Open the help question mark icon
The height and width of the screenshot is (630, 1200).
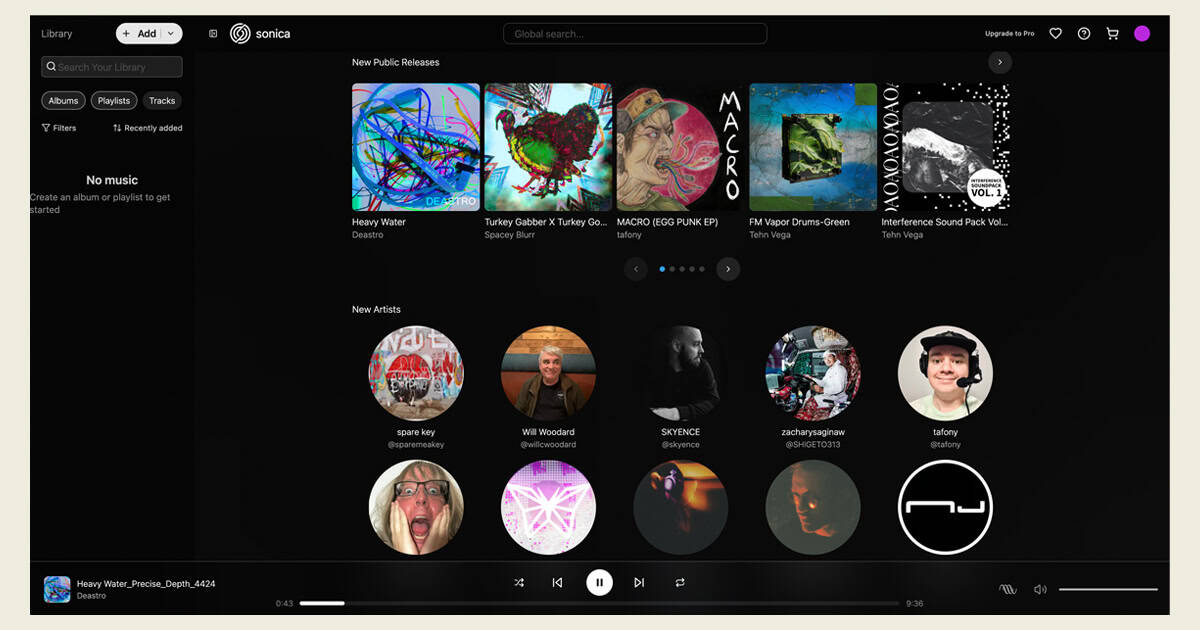tap(1084, 34)
